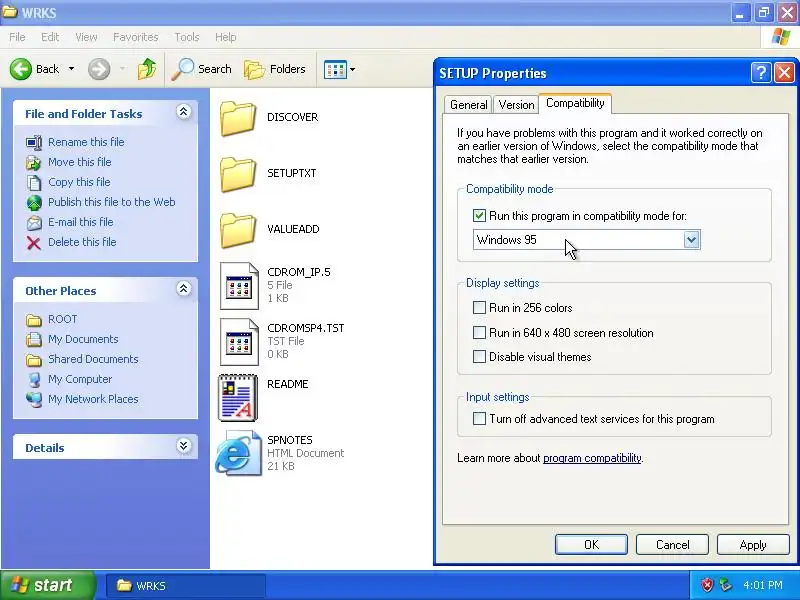Select the CDROM_IP.5 file icon
The image size is (800, 600).
(x=239, y=286)
